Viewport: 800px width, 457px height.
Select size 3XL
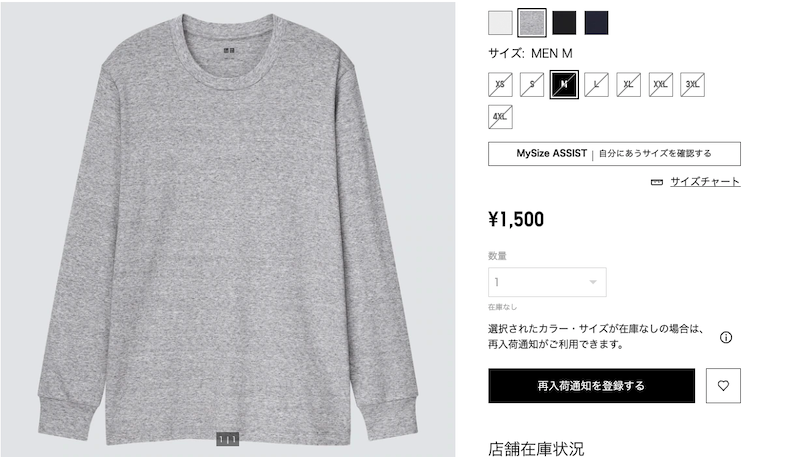click(692, 85)
